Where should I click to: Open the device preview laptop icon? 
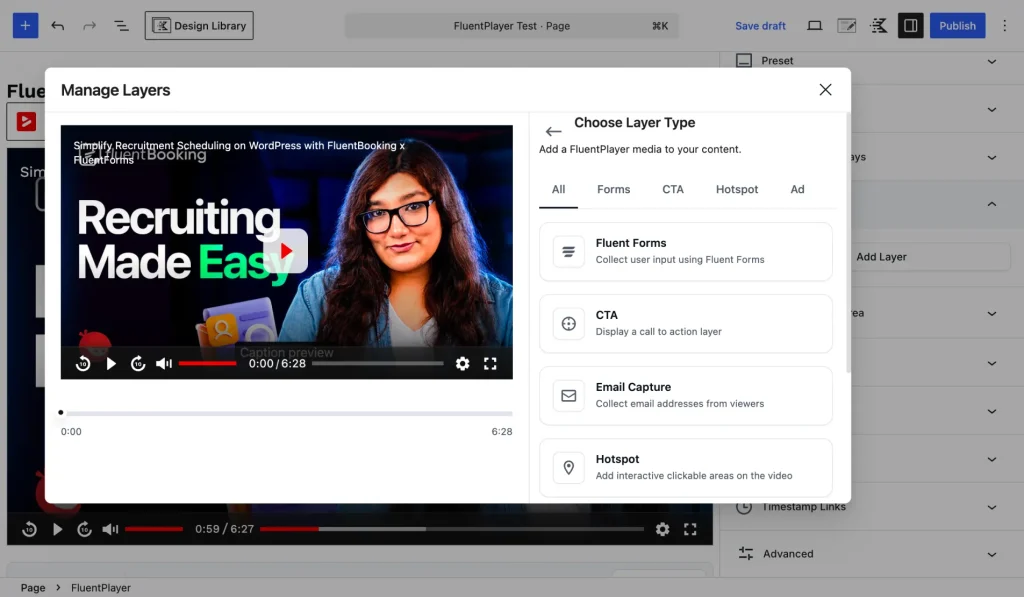814,25
